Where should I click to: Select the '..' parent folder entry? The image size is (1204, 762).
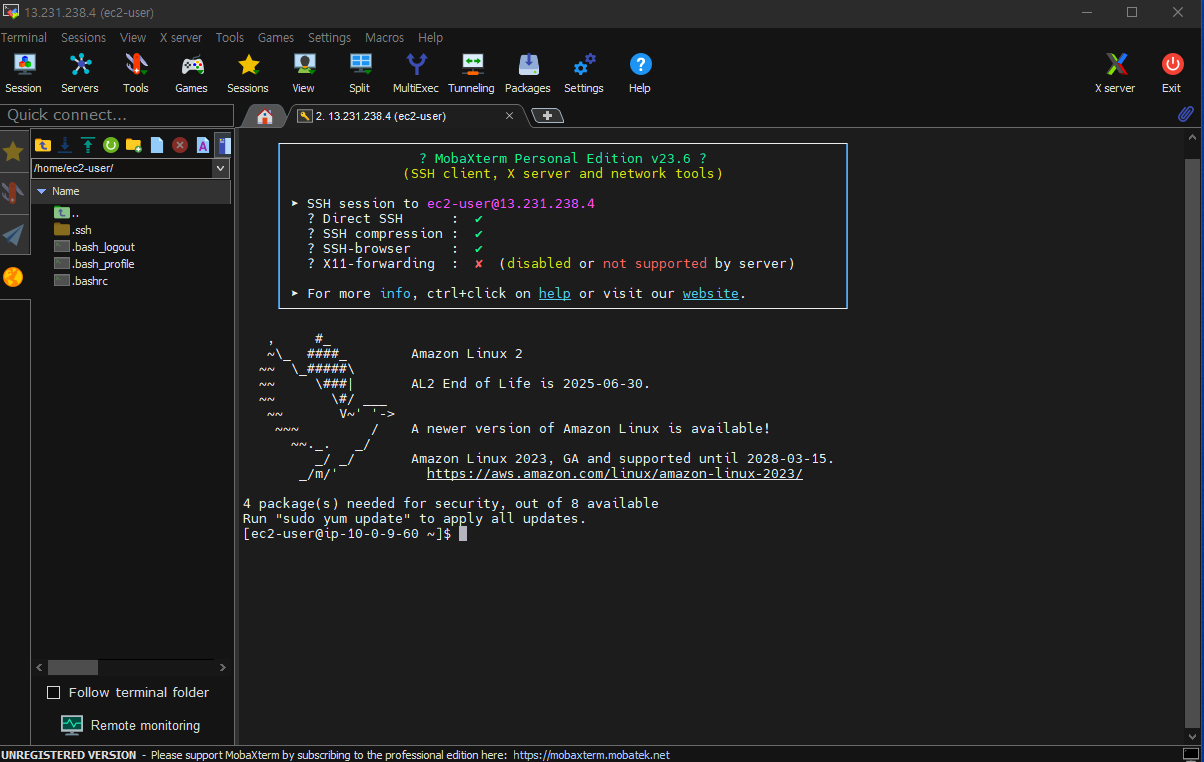click(67, 213)
